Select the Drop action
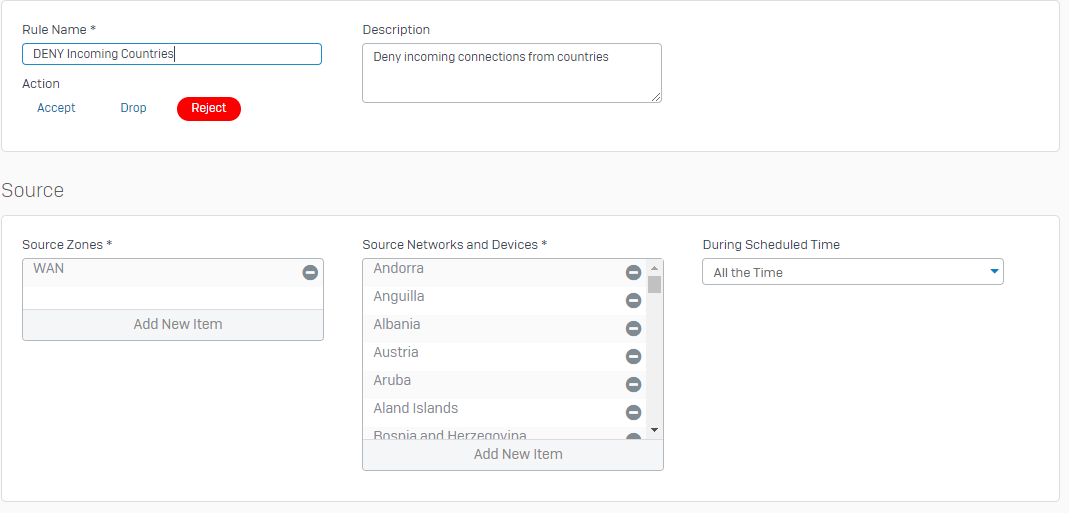 tap(134, 108)
